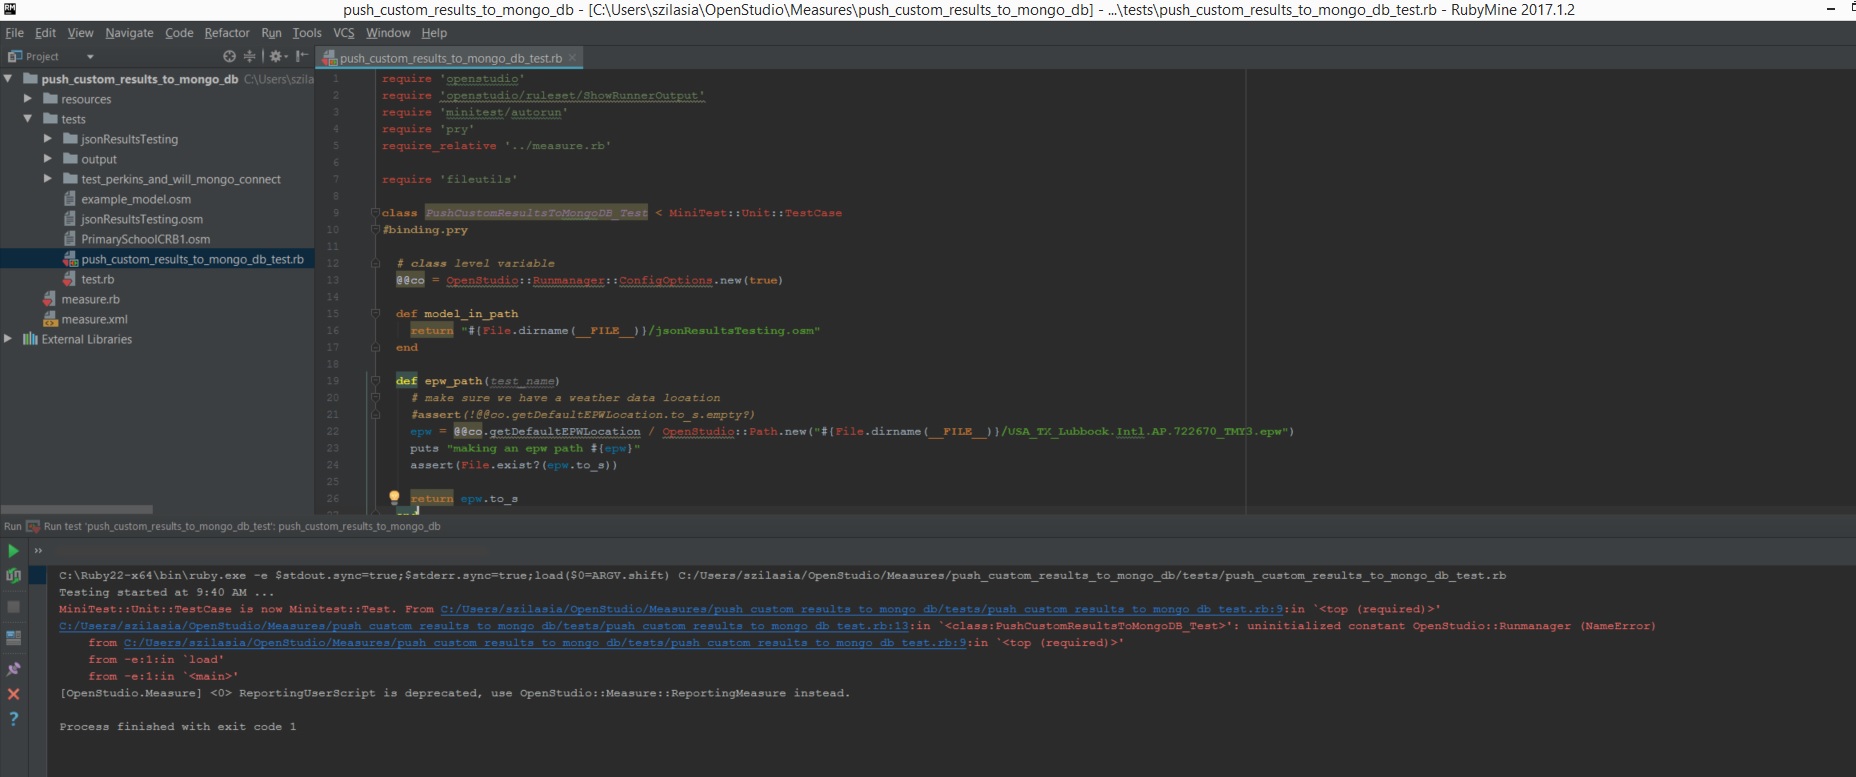1856x777 pixels.
Task: Click the Project panel horizontal scrollbar
Action: (77, 509)
